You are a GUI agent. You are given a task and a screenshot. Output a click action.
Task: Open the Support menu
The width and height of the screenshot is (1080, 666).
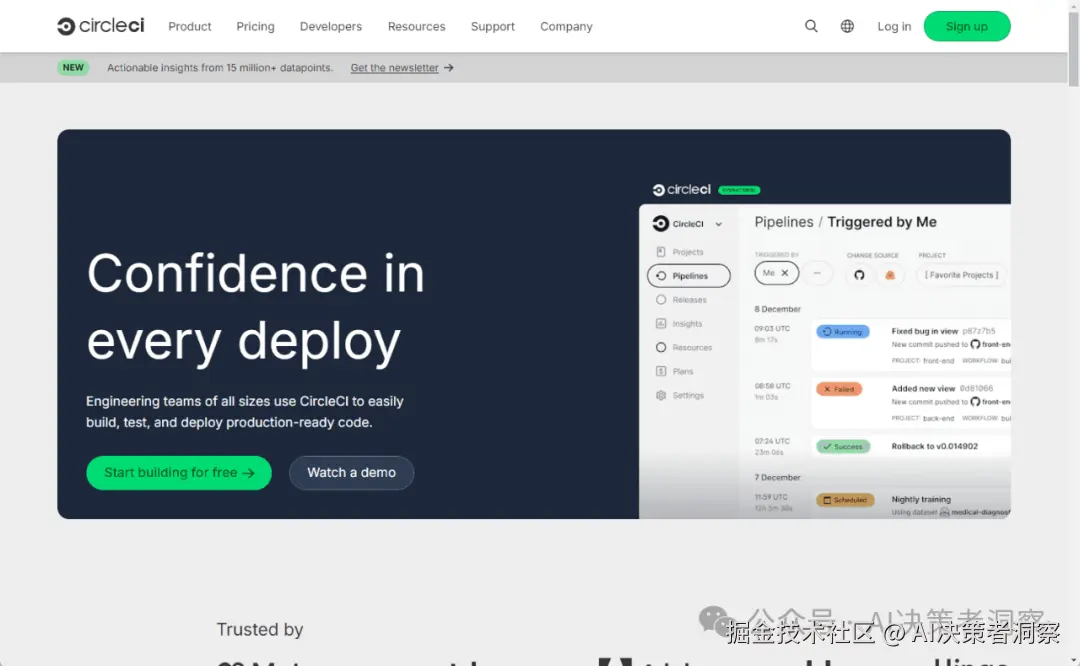492,26
